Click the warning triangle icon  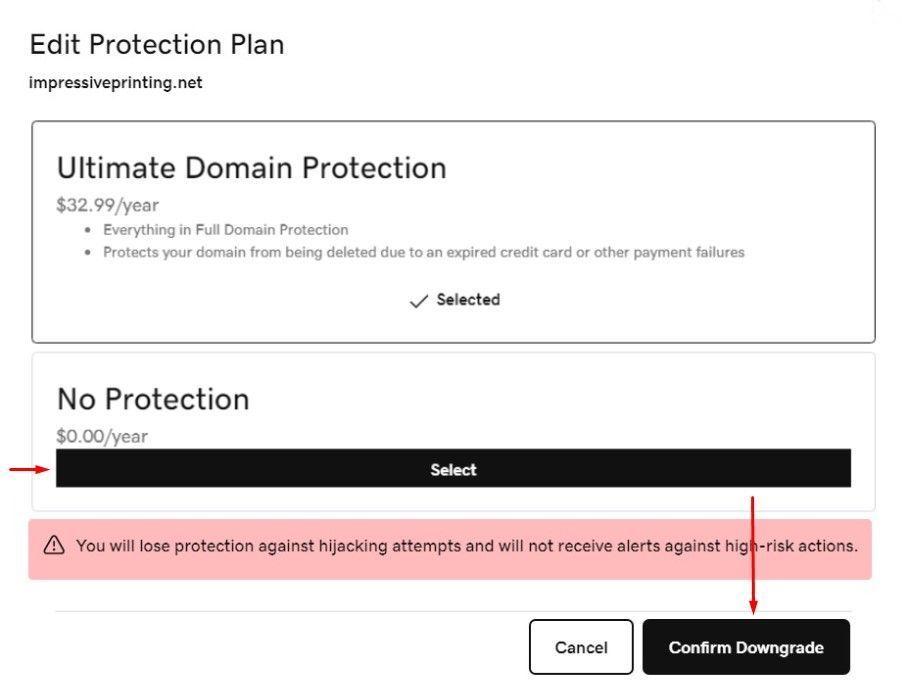coord(54,545)
